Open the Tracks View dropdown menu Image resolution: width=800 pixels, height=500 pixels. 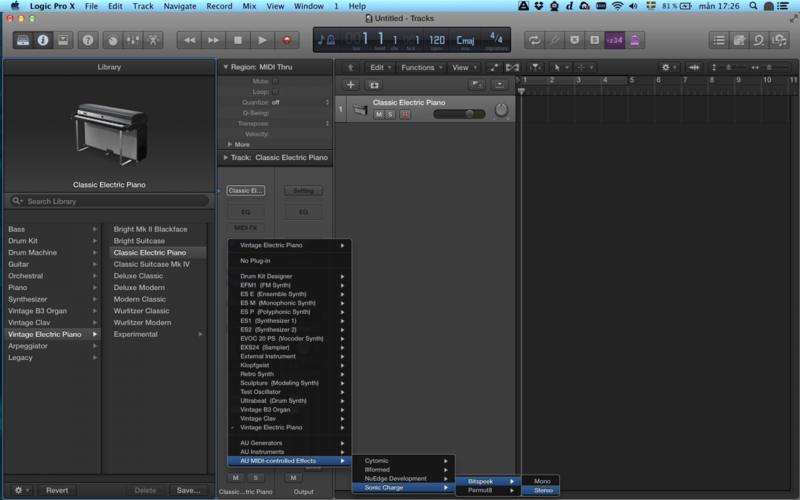point(464,67)
